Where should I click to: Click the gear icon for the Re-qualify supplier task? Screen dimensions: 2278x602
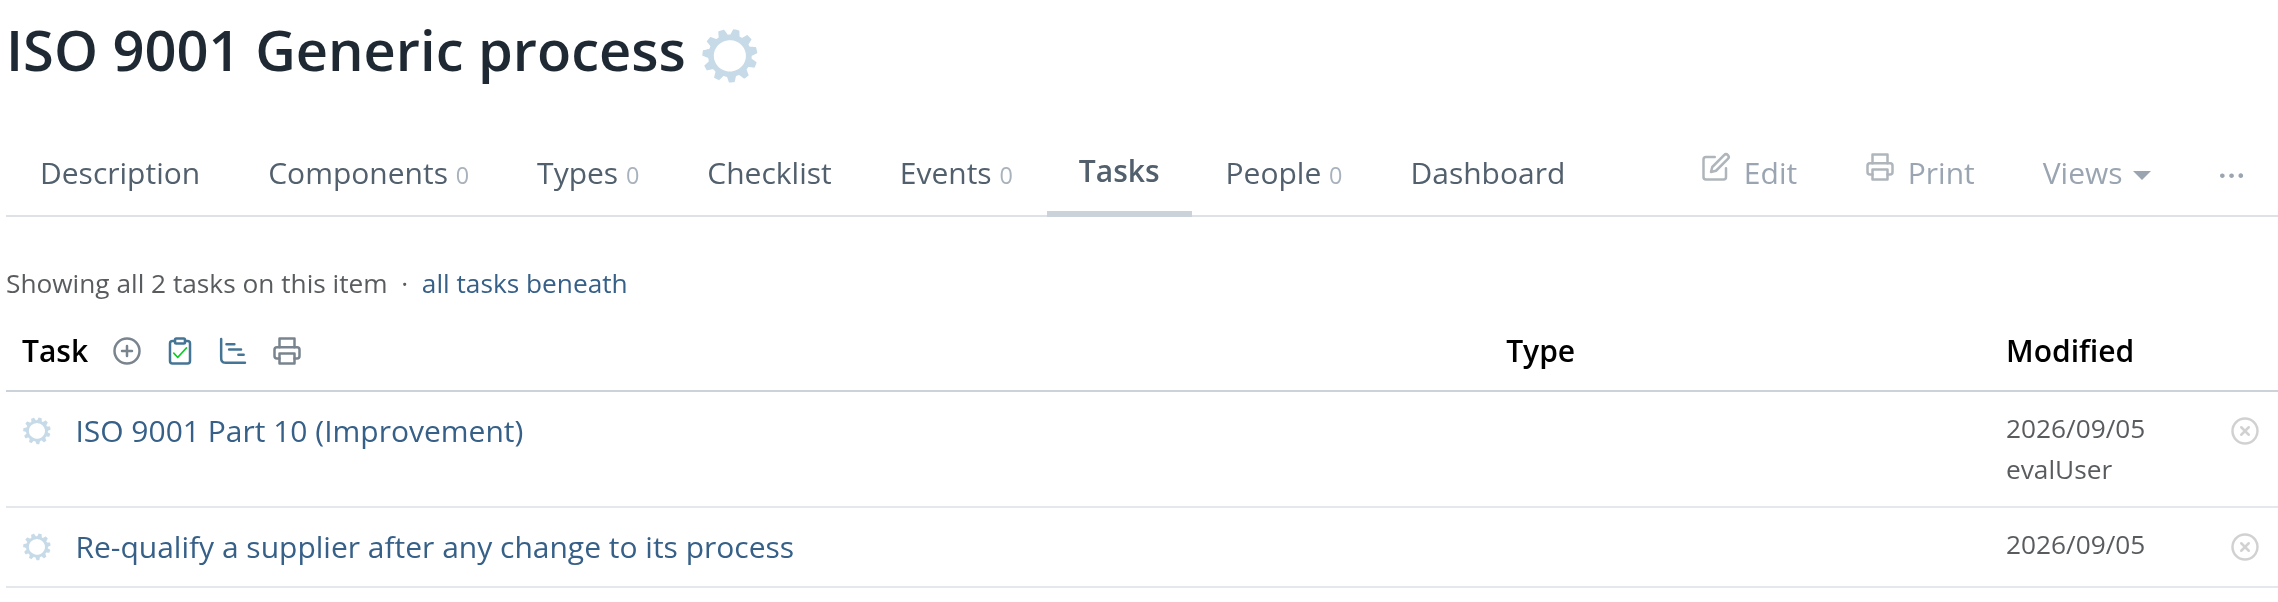(x=37, y=547)
